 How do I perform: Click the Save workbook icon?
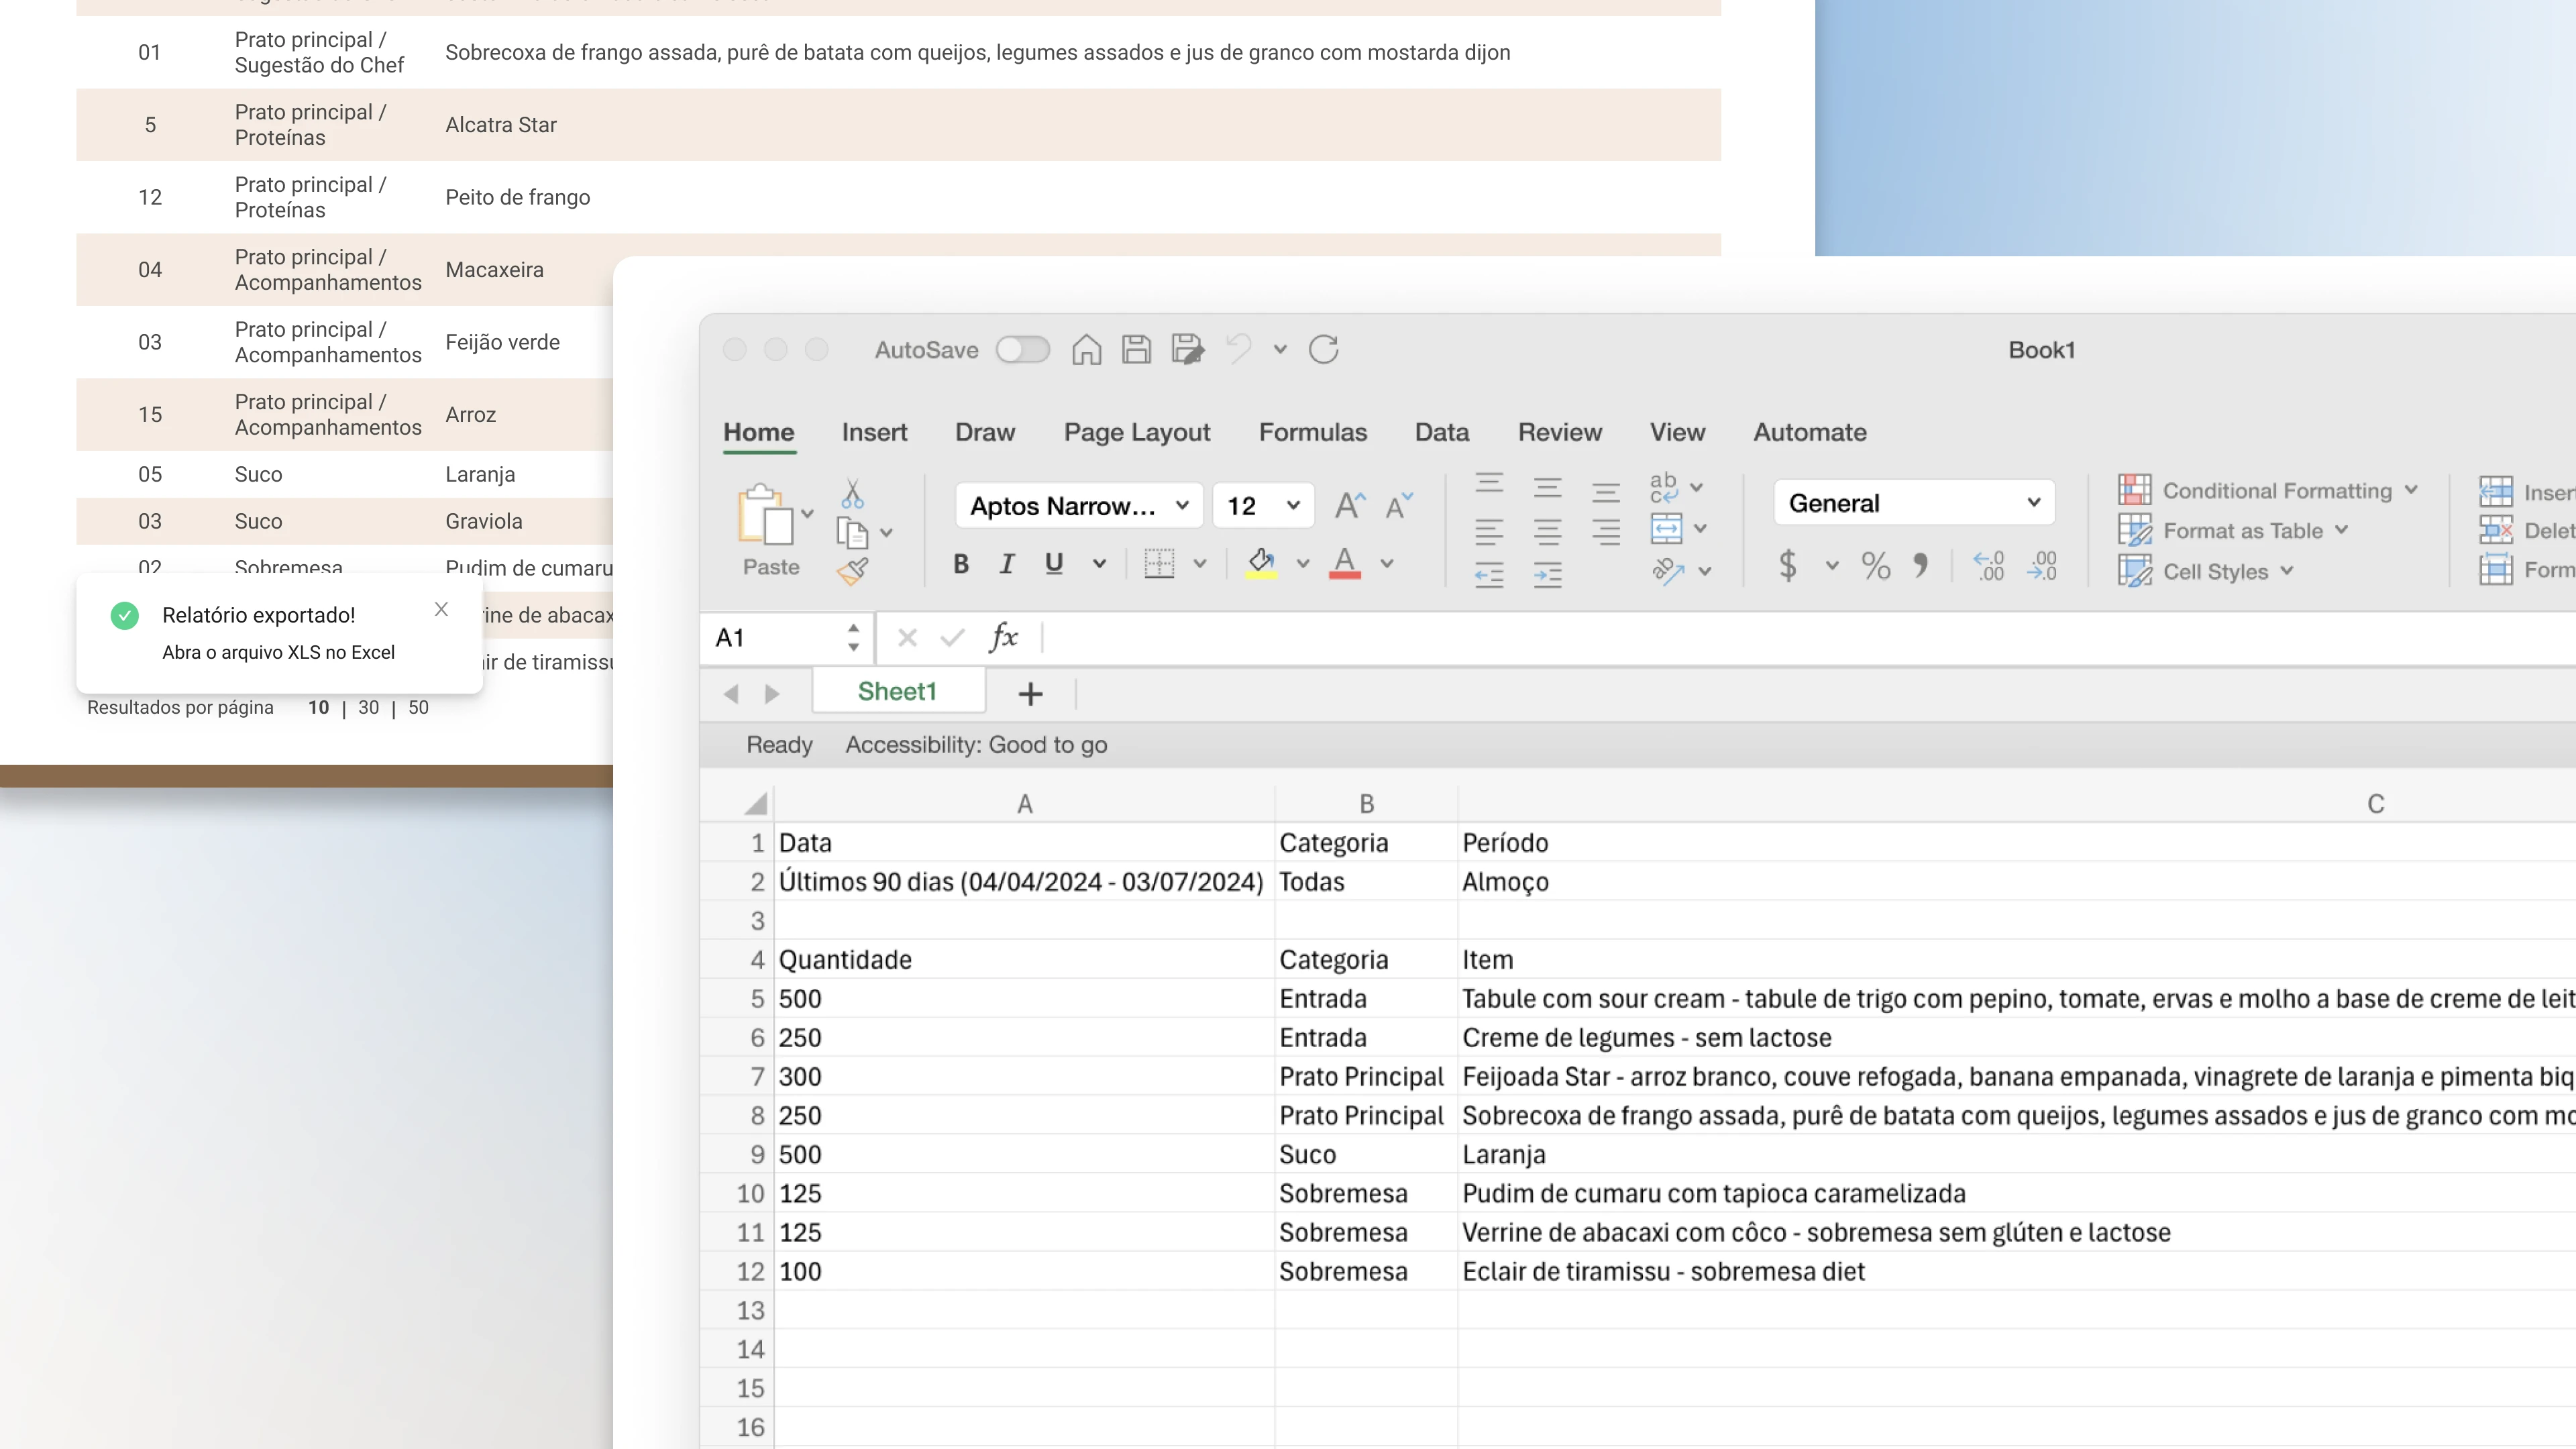coord(1136,349)
